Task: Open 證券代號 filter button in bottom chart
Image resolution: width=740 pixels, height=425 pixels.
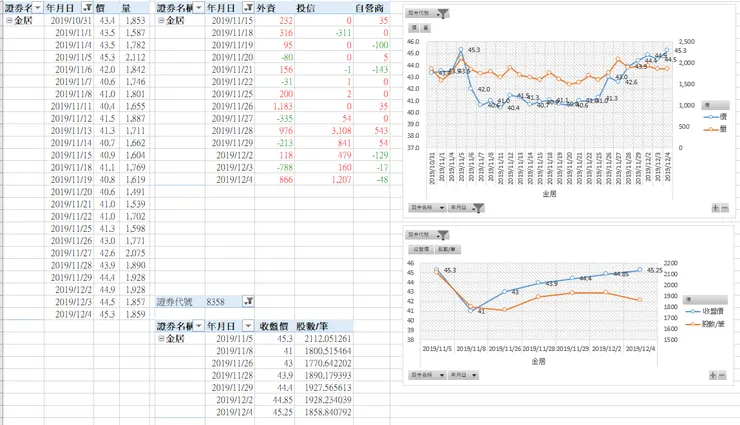Action: pos(427,234)
